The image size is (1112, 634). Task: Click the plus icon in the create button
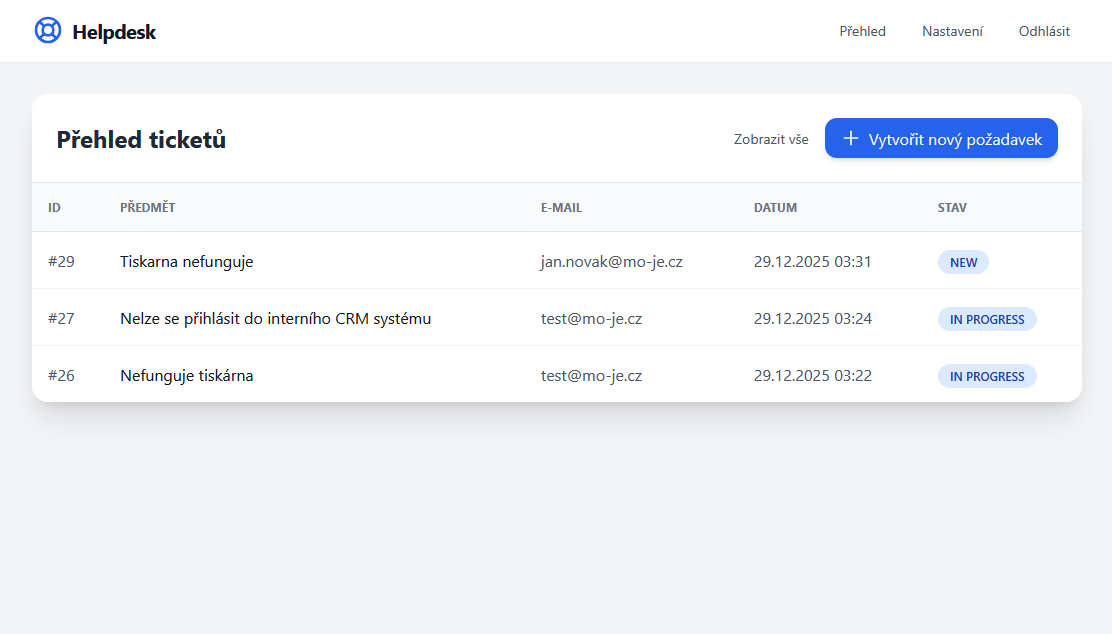click(x=851, y=139)
